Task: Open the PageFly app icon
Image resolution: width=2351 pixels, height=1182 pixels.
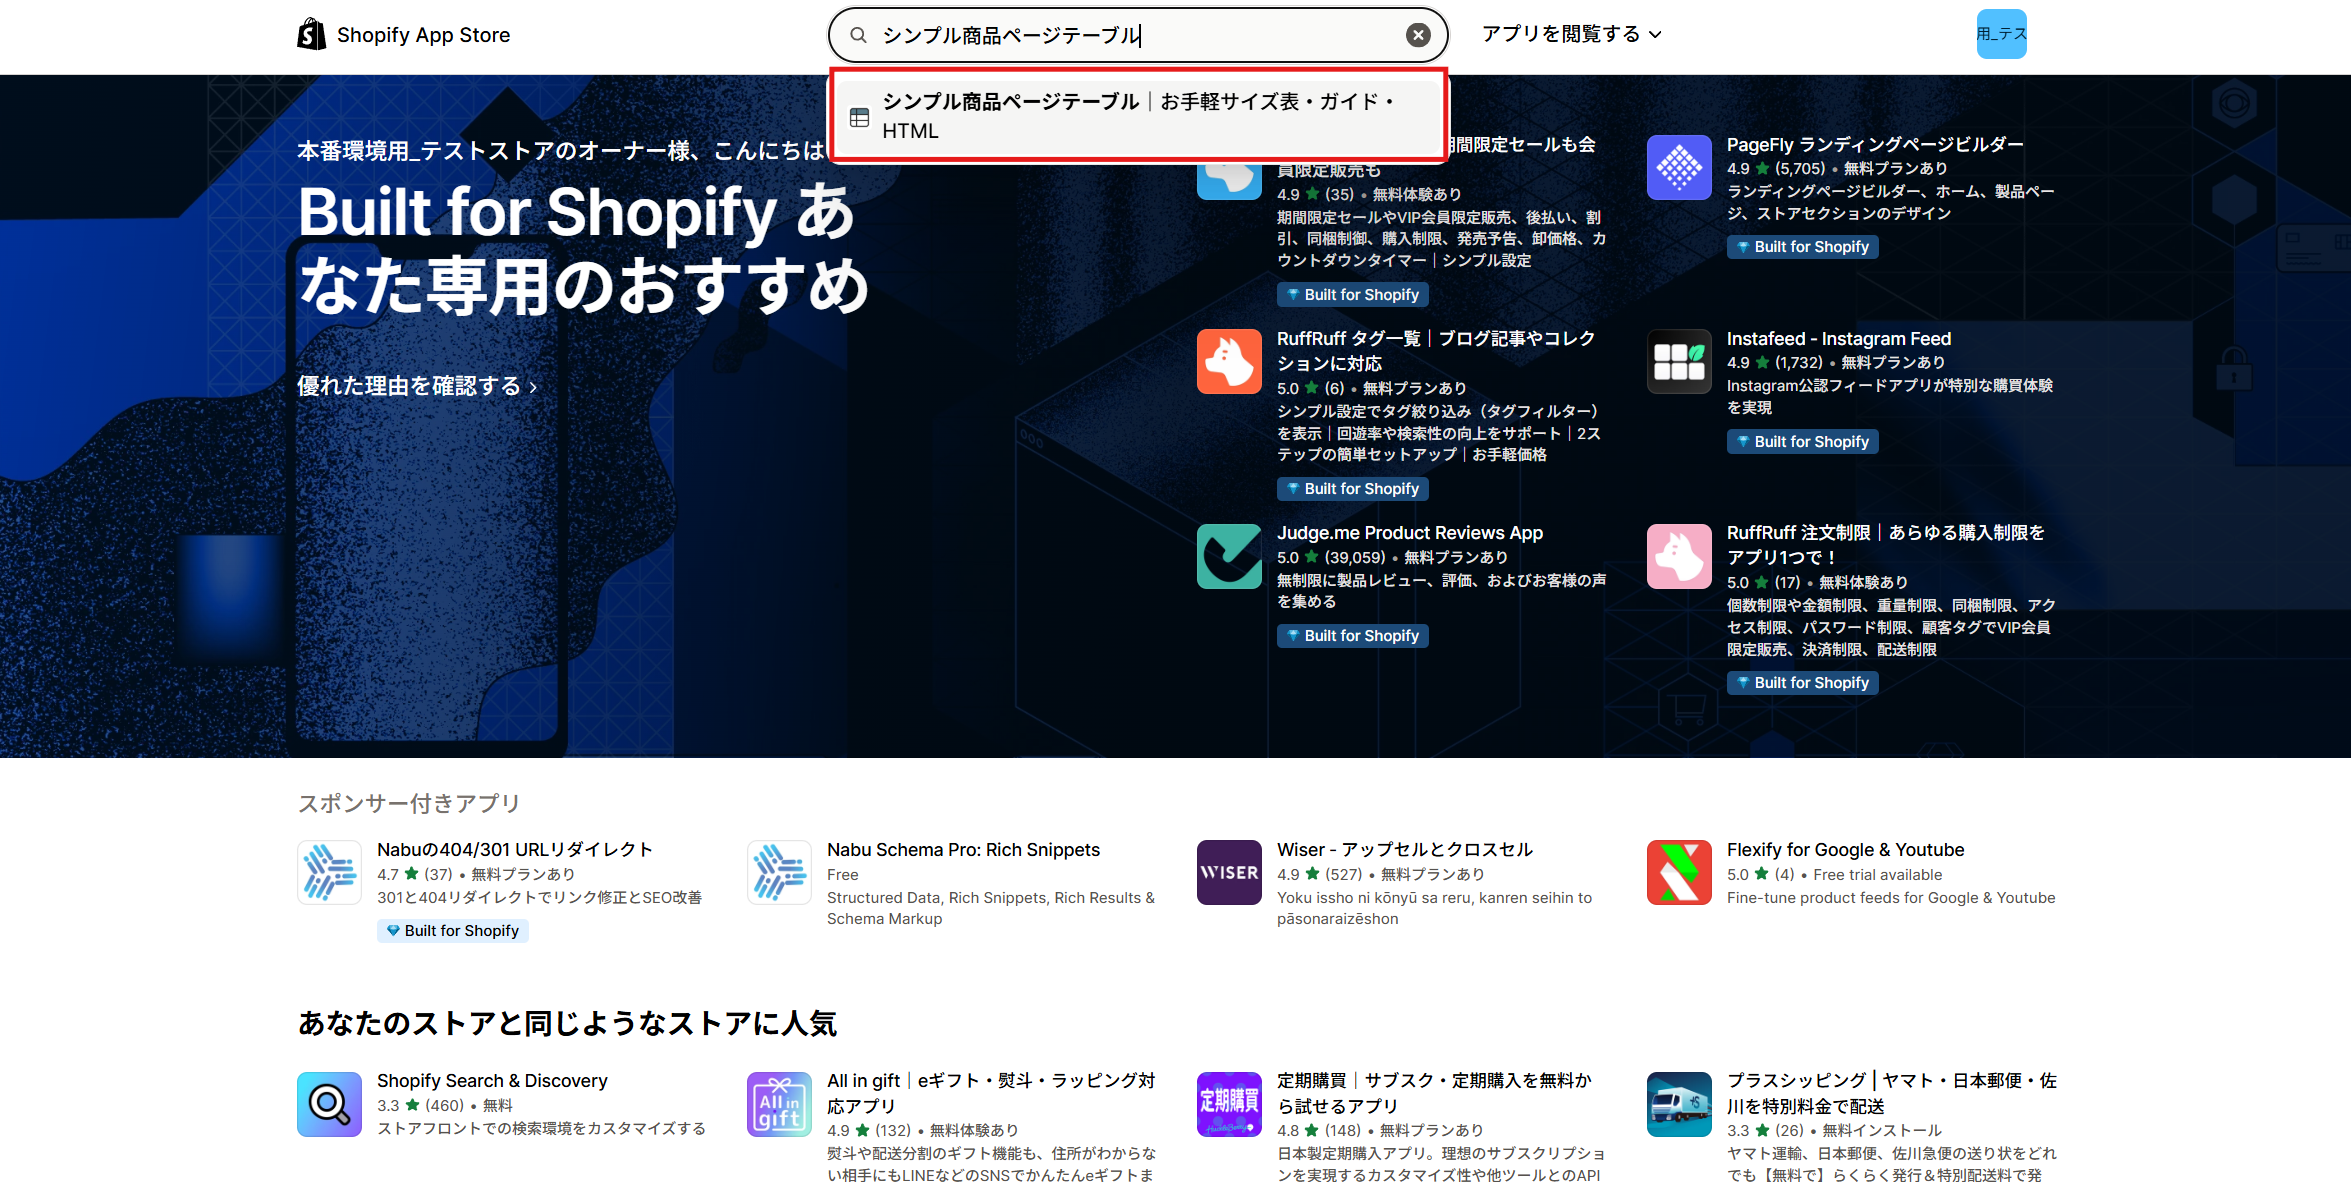Action: pyautogui.click(x=1679, y=167)
